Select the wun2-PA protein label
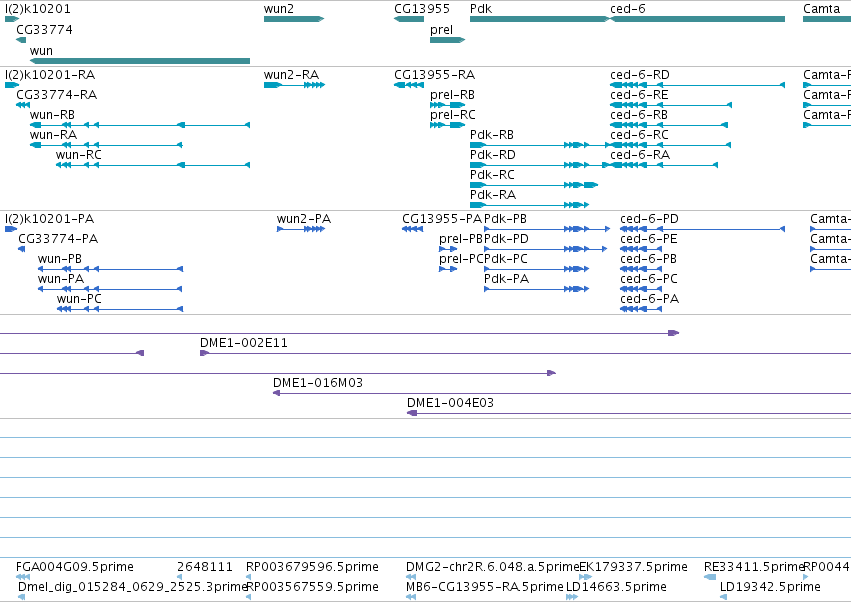The width and height of the screenshot is (851, 602). click(x=304, y=219)
